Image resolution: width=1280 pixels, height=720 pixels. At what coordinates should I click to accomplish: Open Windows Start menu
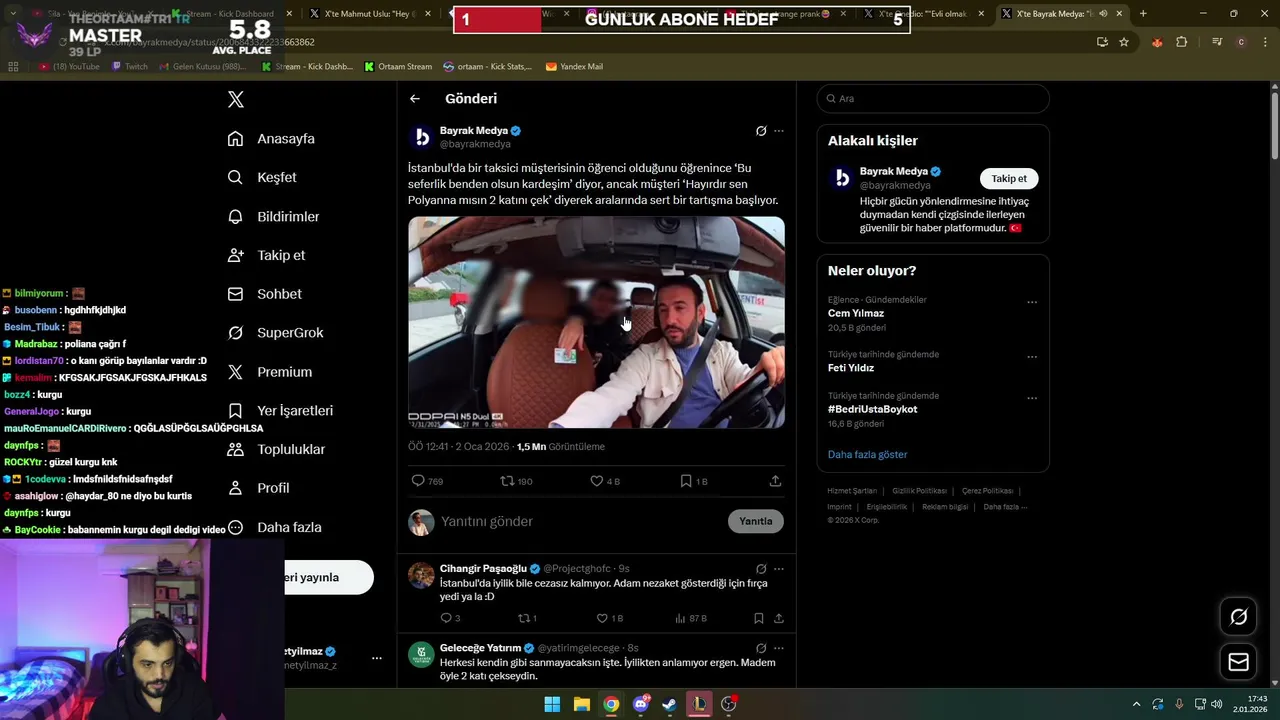click(x=552, y=704)
